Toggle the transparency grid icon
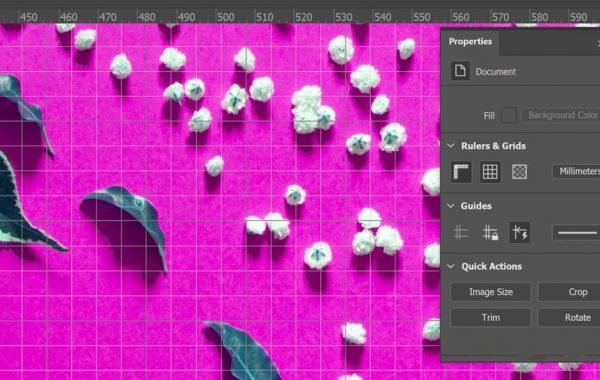 pos(519,172)
